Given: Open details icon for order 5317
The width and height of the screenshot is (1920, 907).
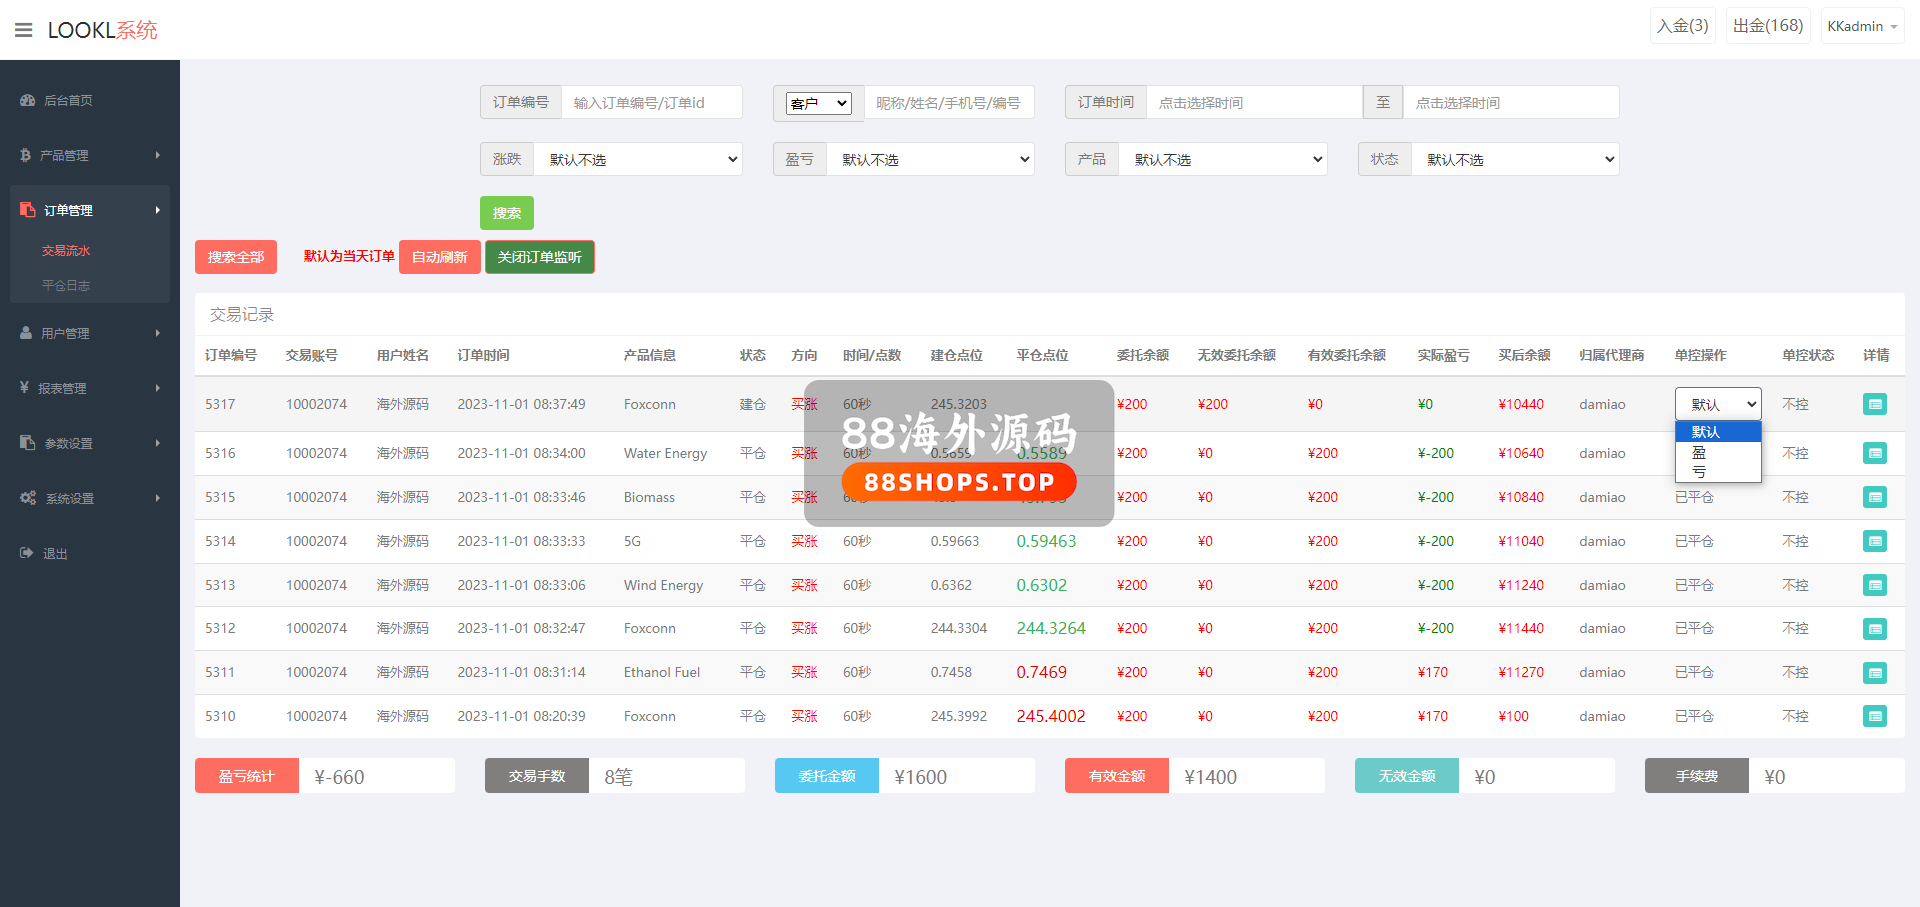Looking at the screenshot, I should 1875,405.
